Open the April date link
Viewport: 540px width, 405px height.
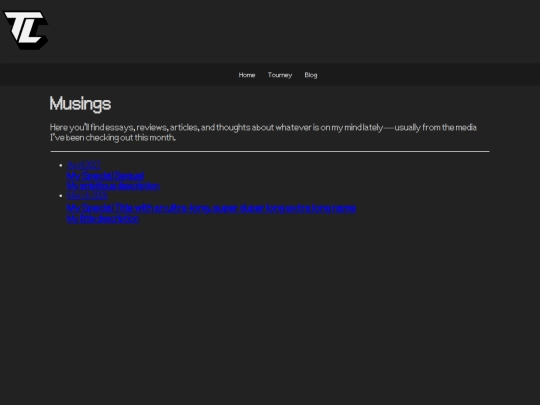tap(84, 165)
